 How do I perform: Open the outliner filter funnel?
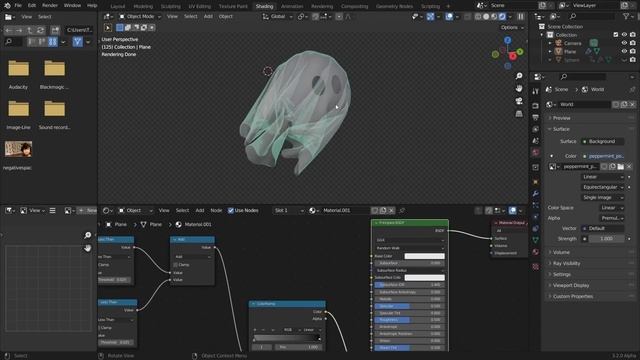click(626, 16)
